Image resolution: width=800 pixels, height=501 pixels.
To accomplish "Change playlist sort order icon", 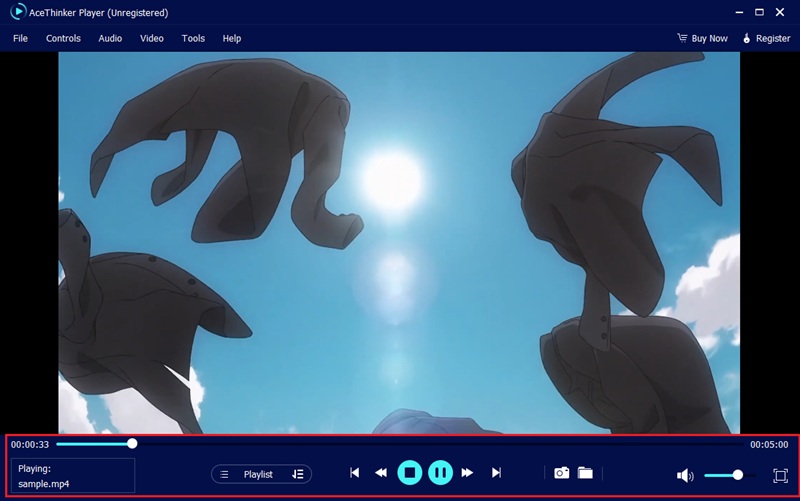I will pos(298,474).
